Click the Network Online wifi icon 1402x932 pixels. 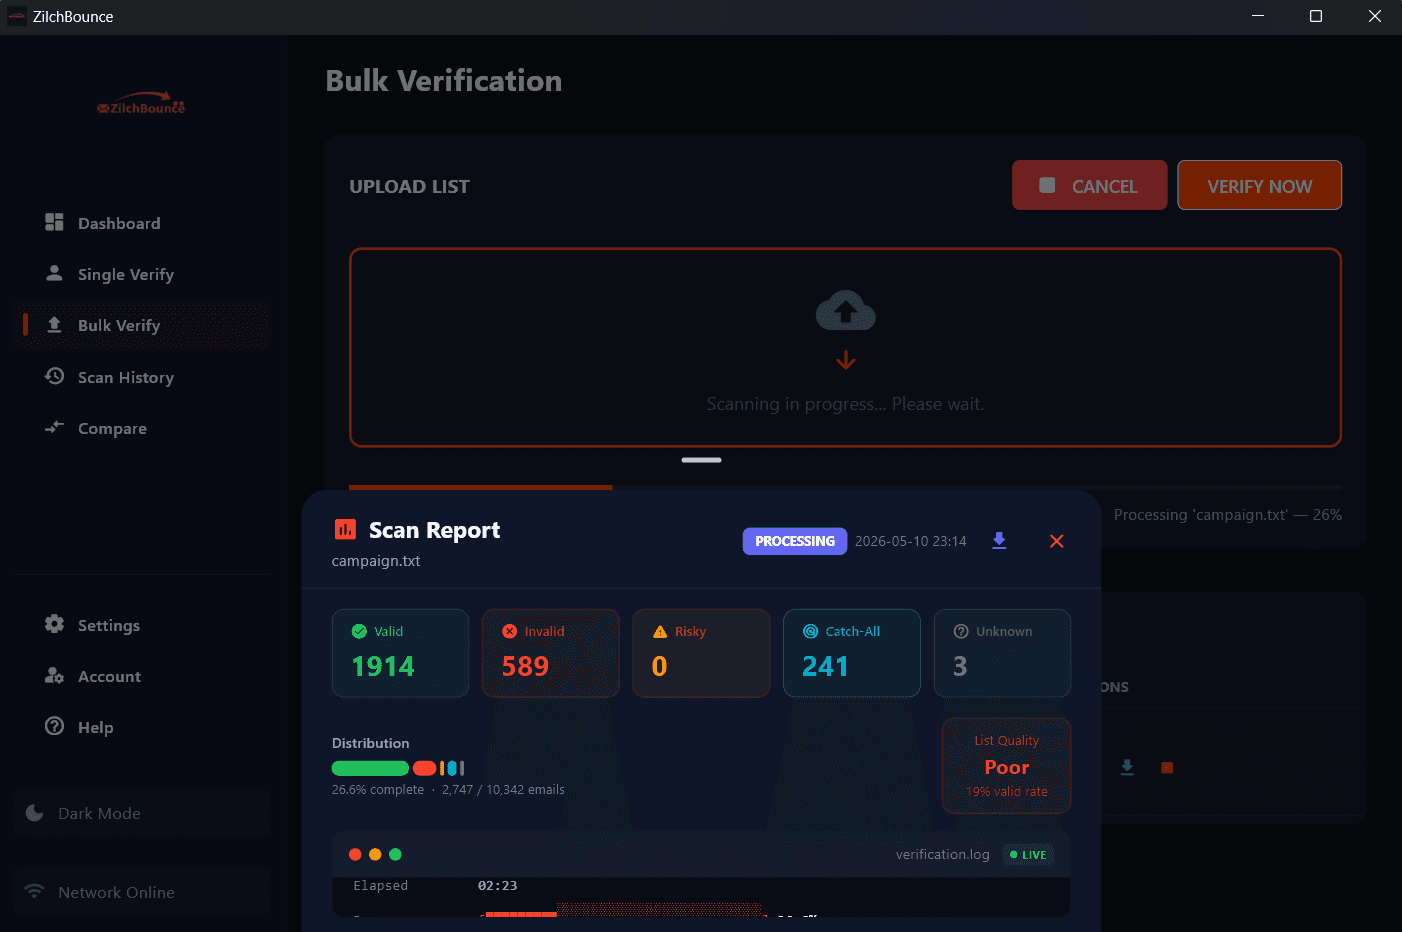tap(35, 891)
